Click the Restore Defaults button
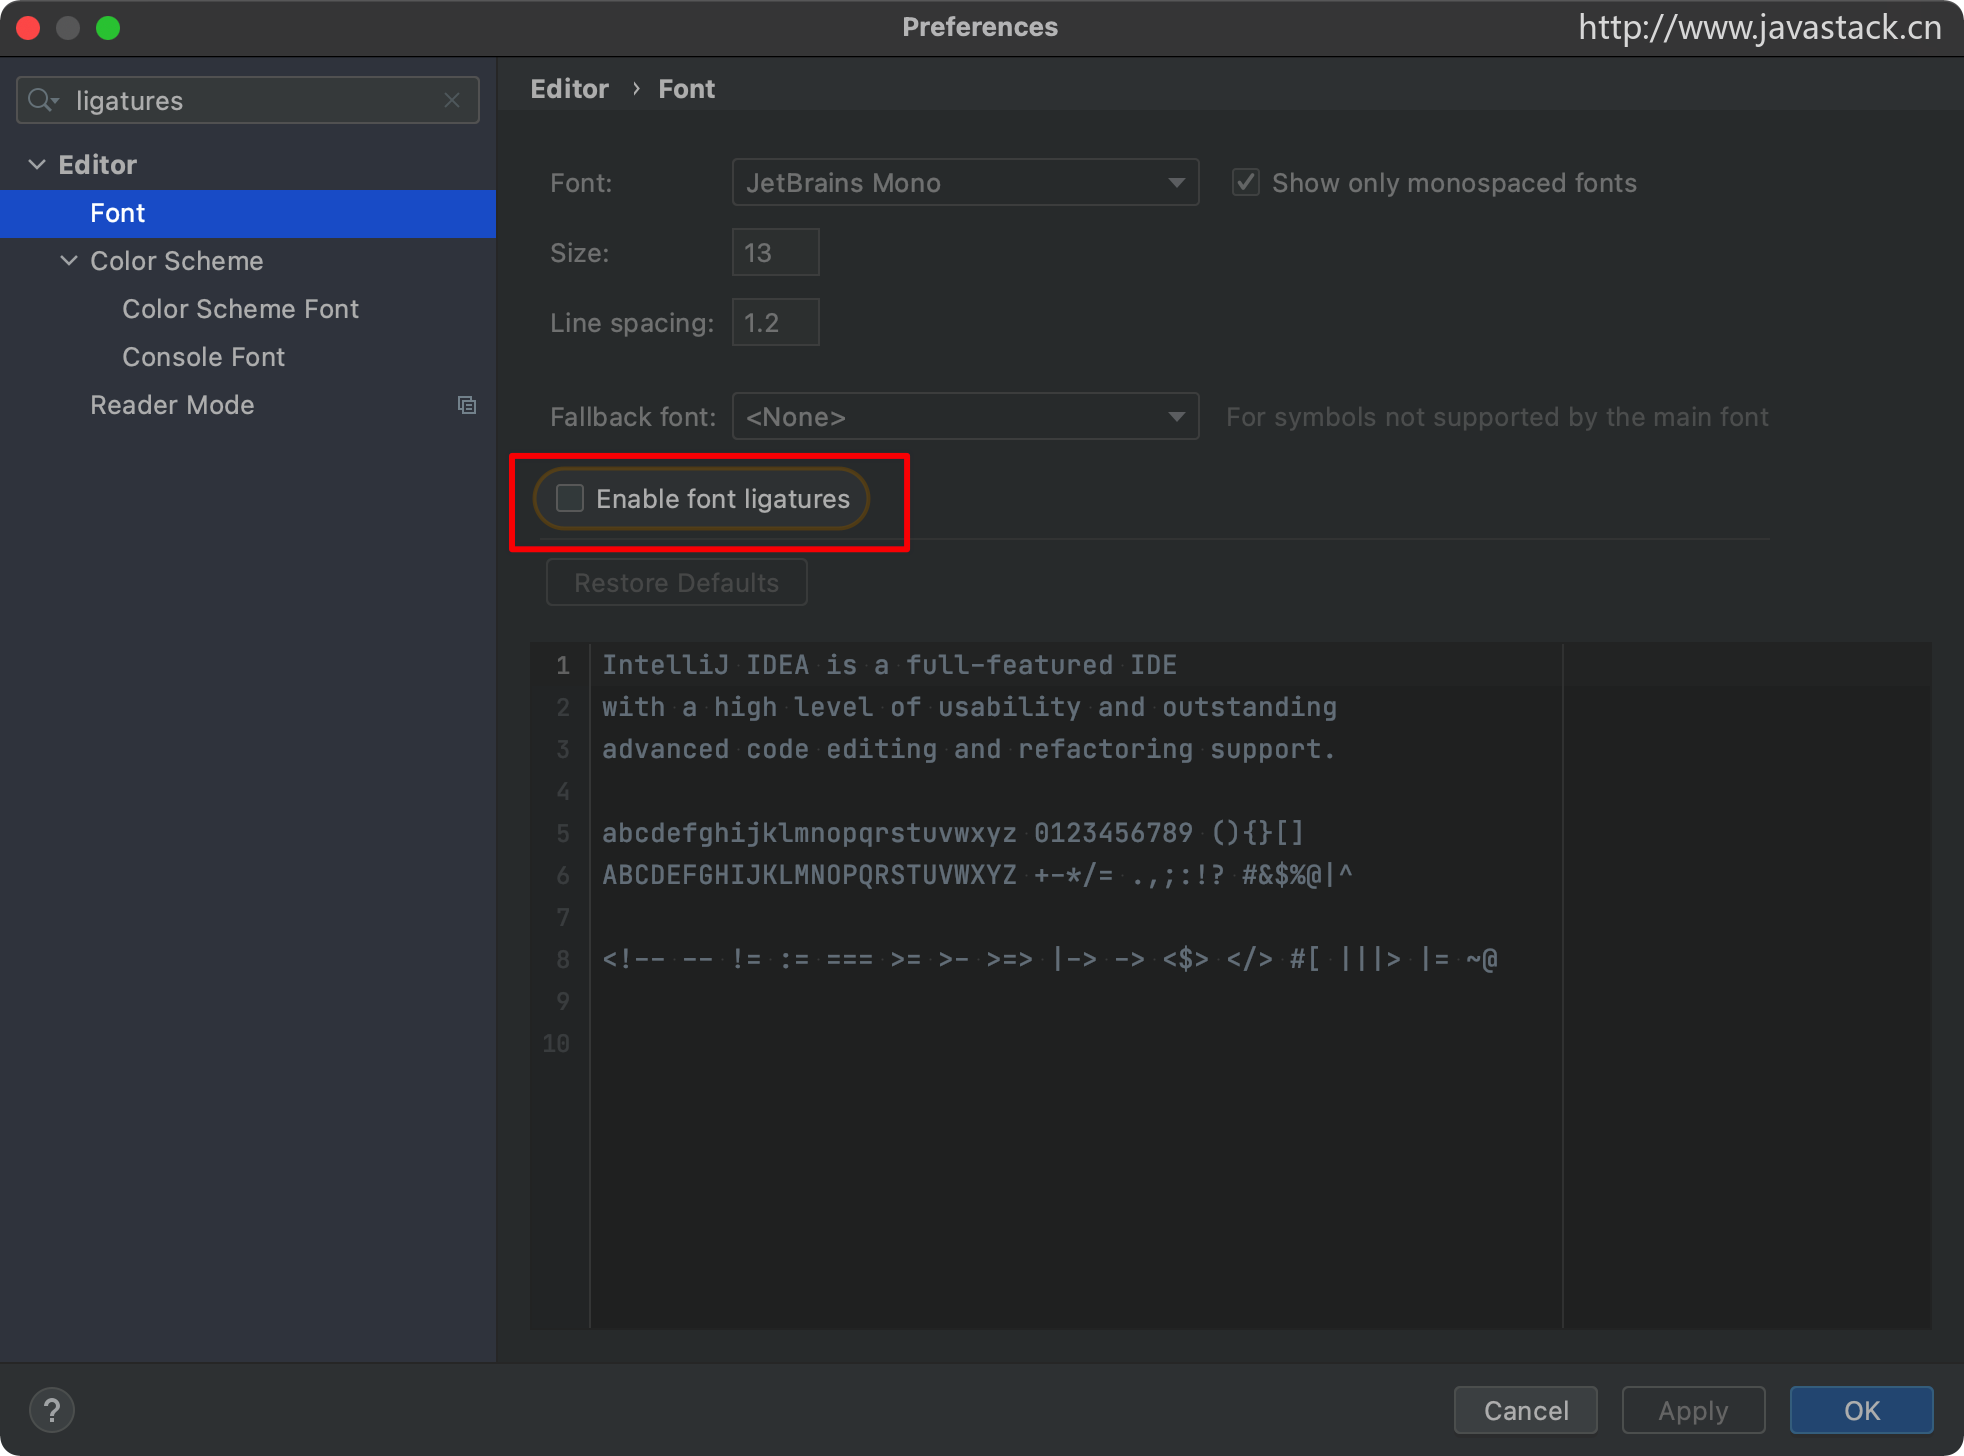Image resolution: width=1964 pixels, height=1456 pixels. click(x=676, y=583)
